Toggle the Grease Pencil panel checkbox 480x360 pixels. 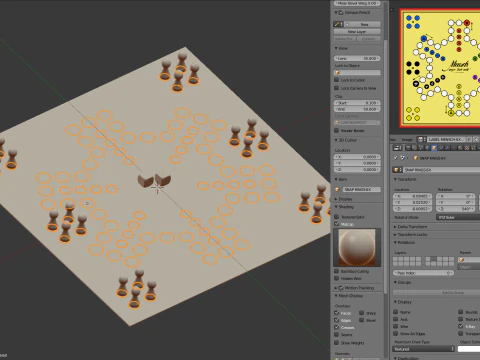341,13
